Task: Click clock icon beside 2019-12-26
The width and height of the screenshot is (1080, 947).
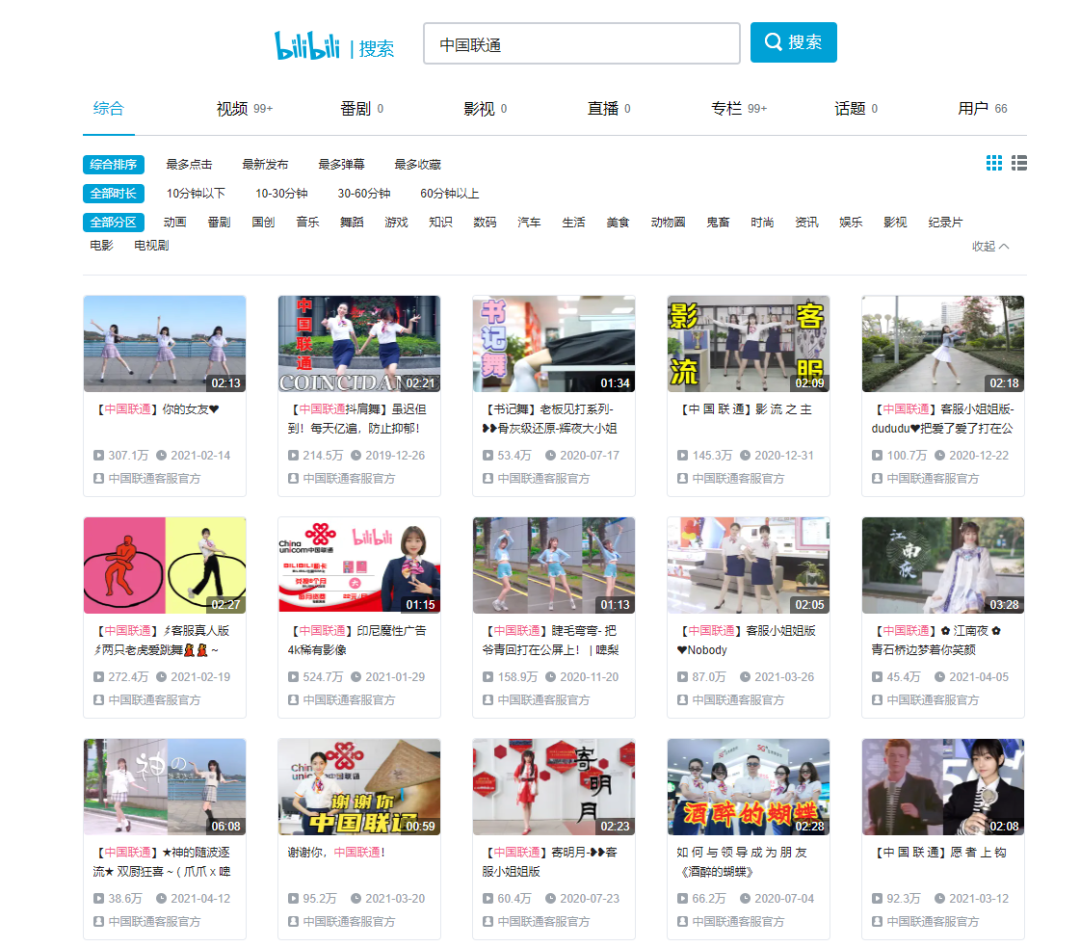Action: pyautogui.click(x=356, y=455)
